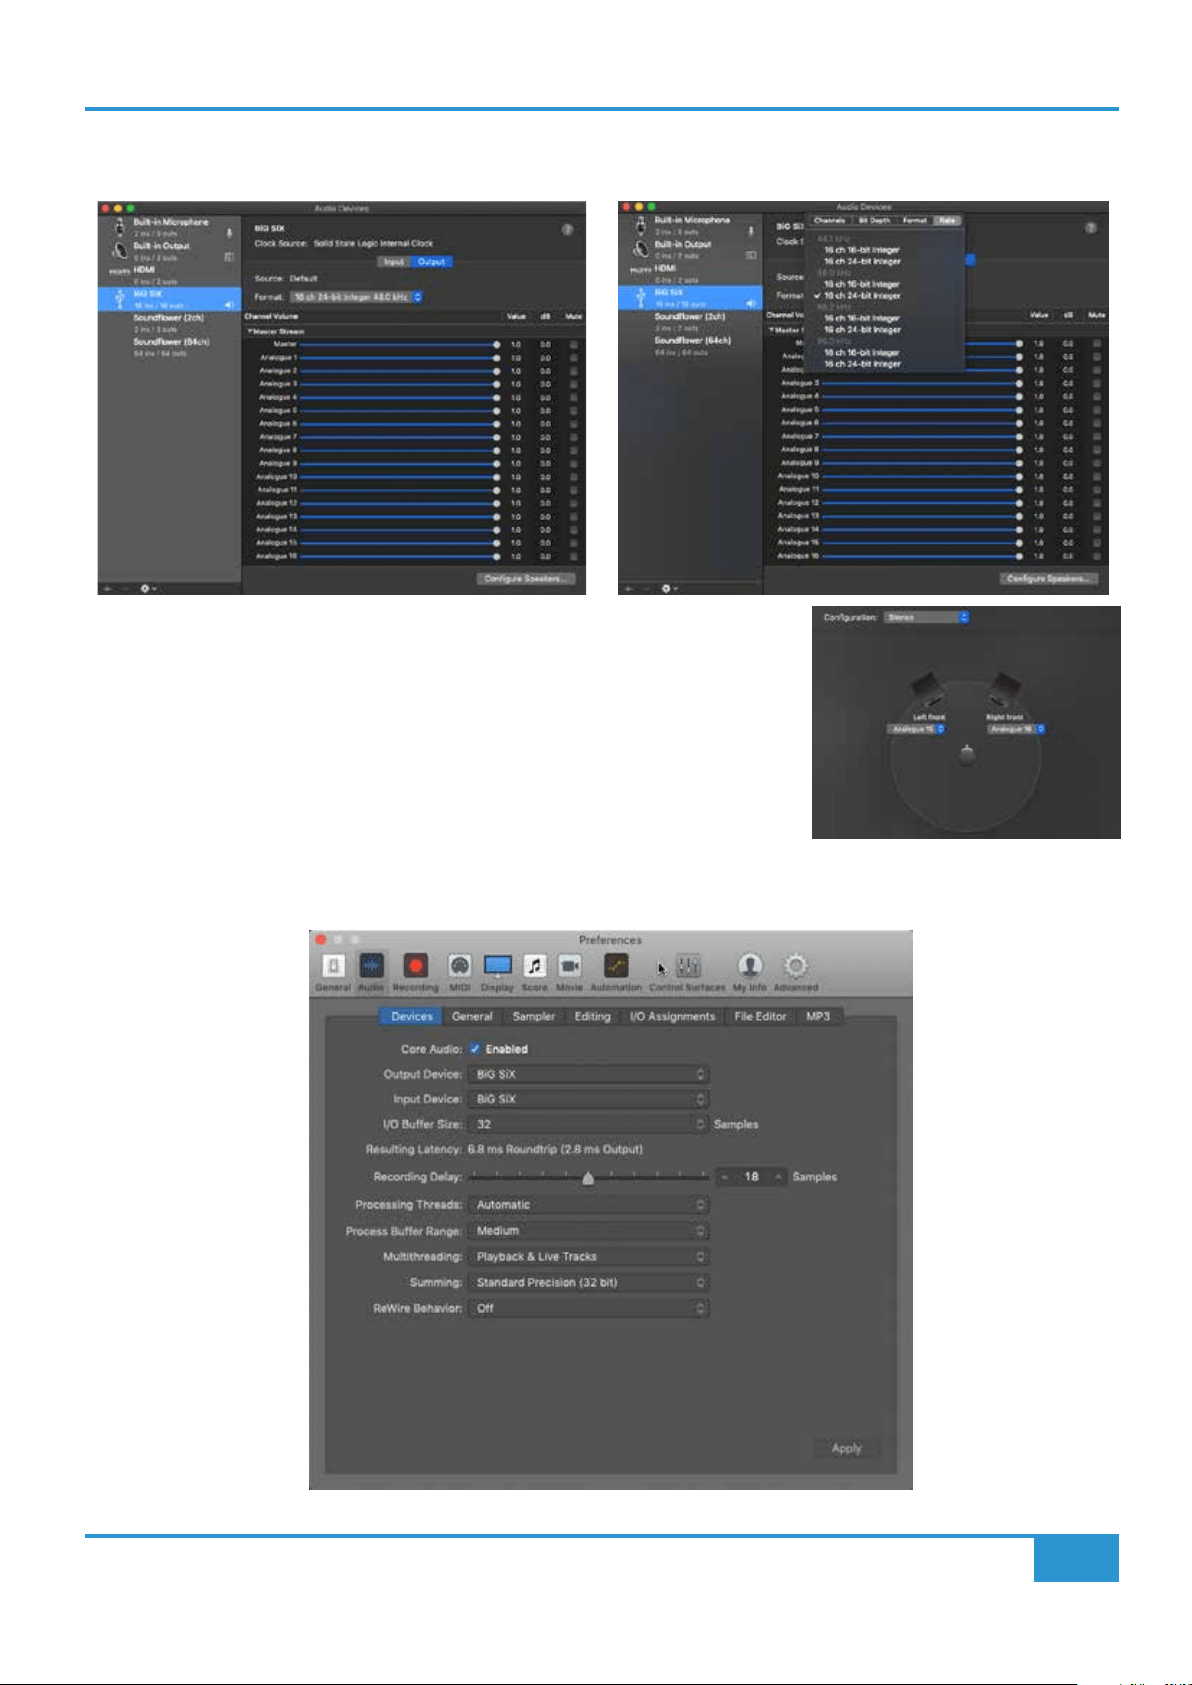Select Output tab in Audio Devices window

point(432,262)
